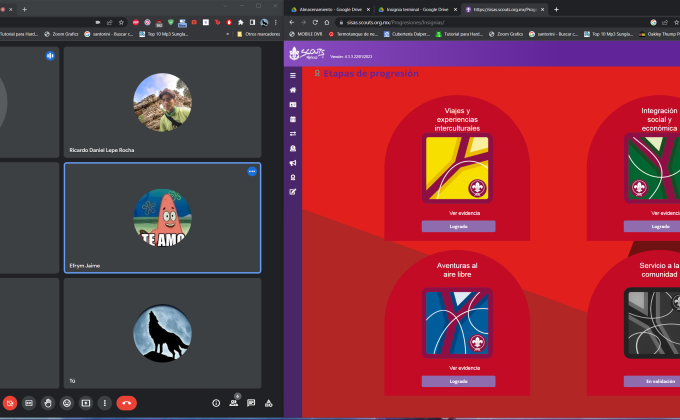
Task: Click the home icon in Scouts sidebar
Action: tap(293, 90)
